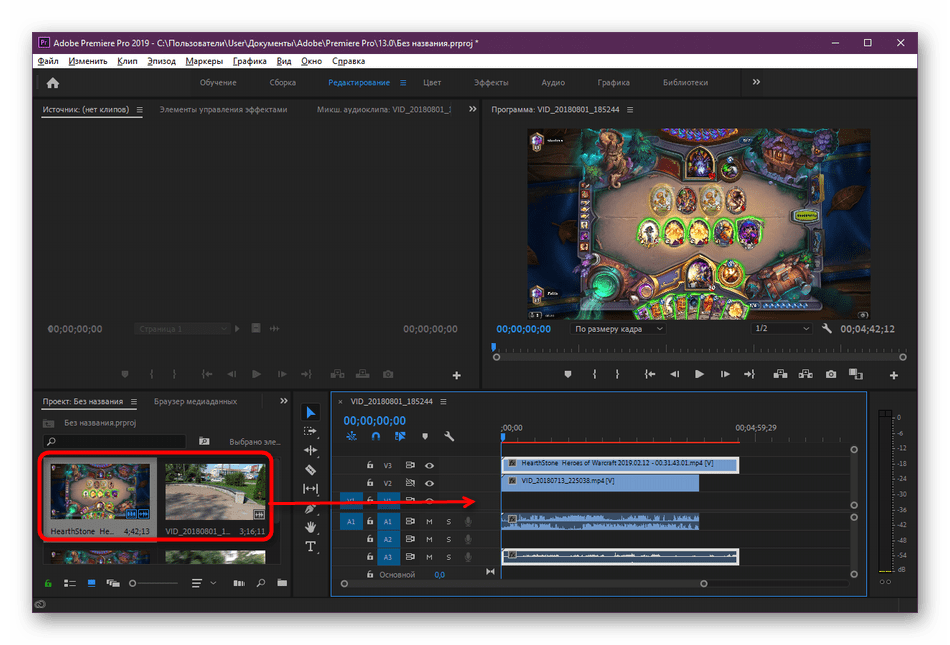Open Program monitor button editor plus
Image resolution: width=950 pixels, height=645 pixels.
893,375
